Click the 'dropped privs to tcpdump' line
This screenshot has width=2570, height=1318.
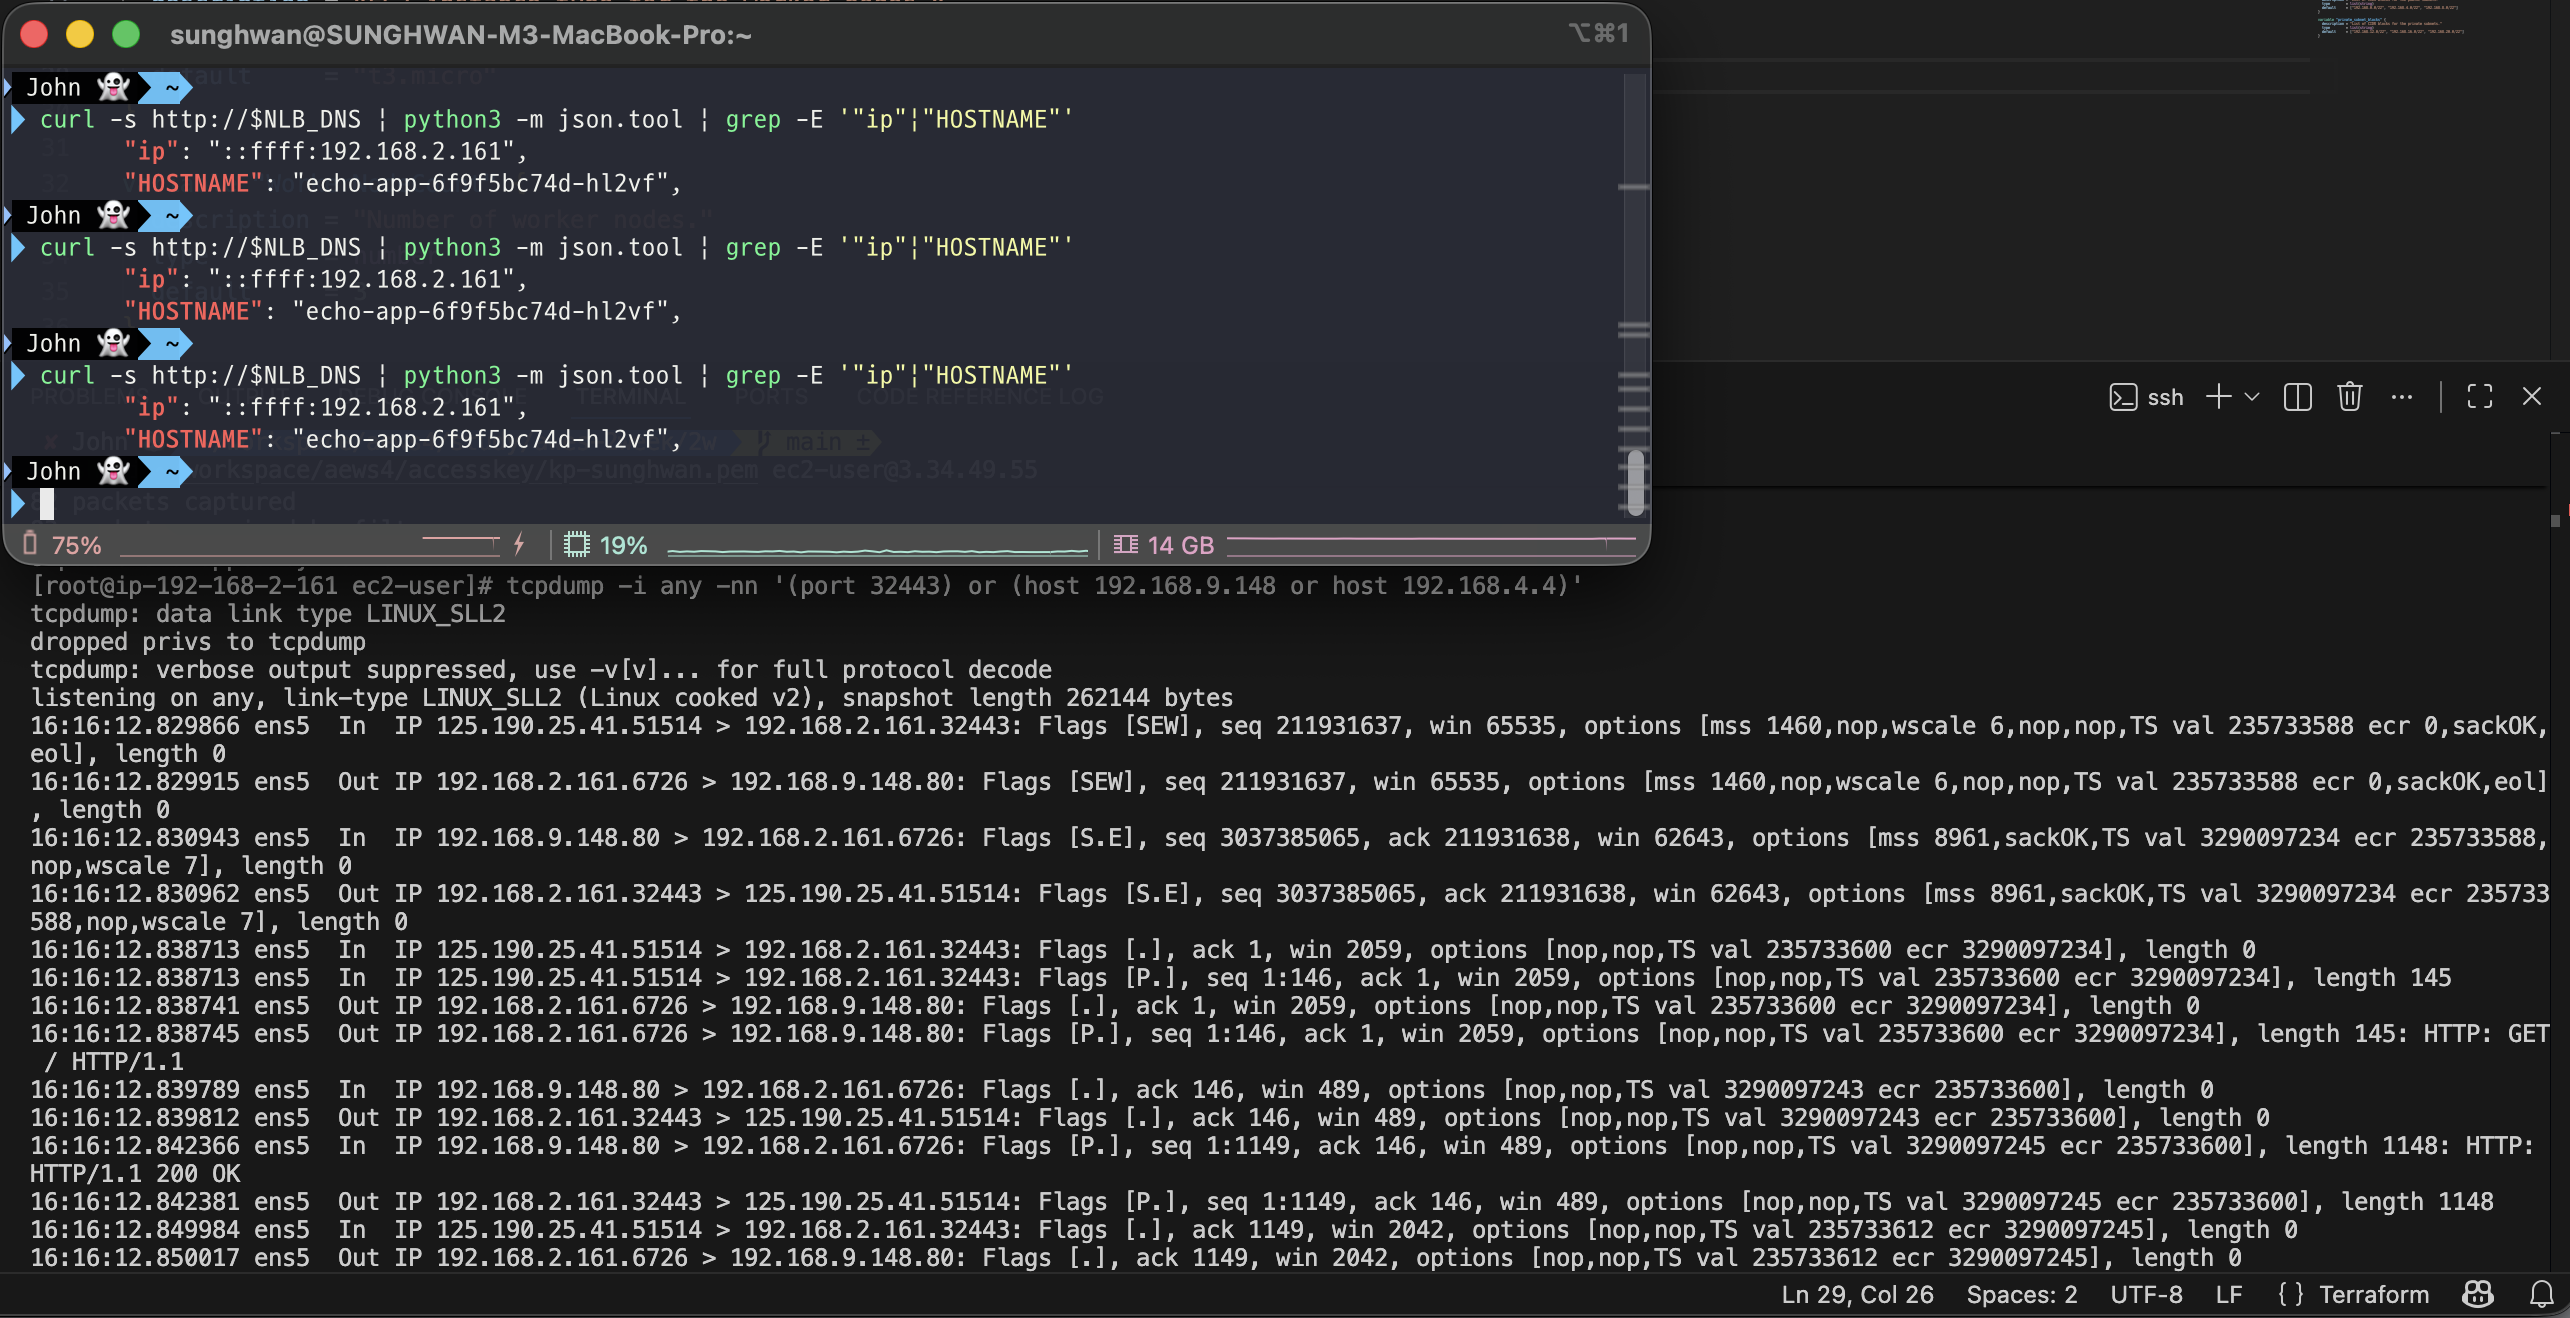(x=198, y=641)
